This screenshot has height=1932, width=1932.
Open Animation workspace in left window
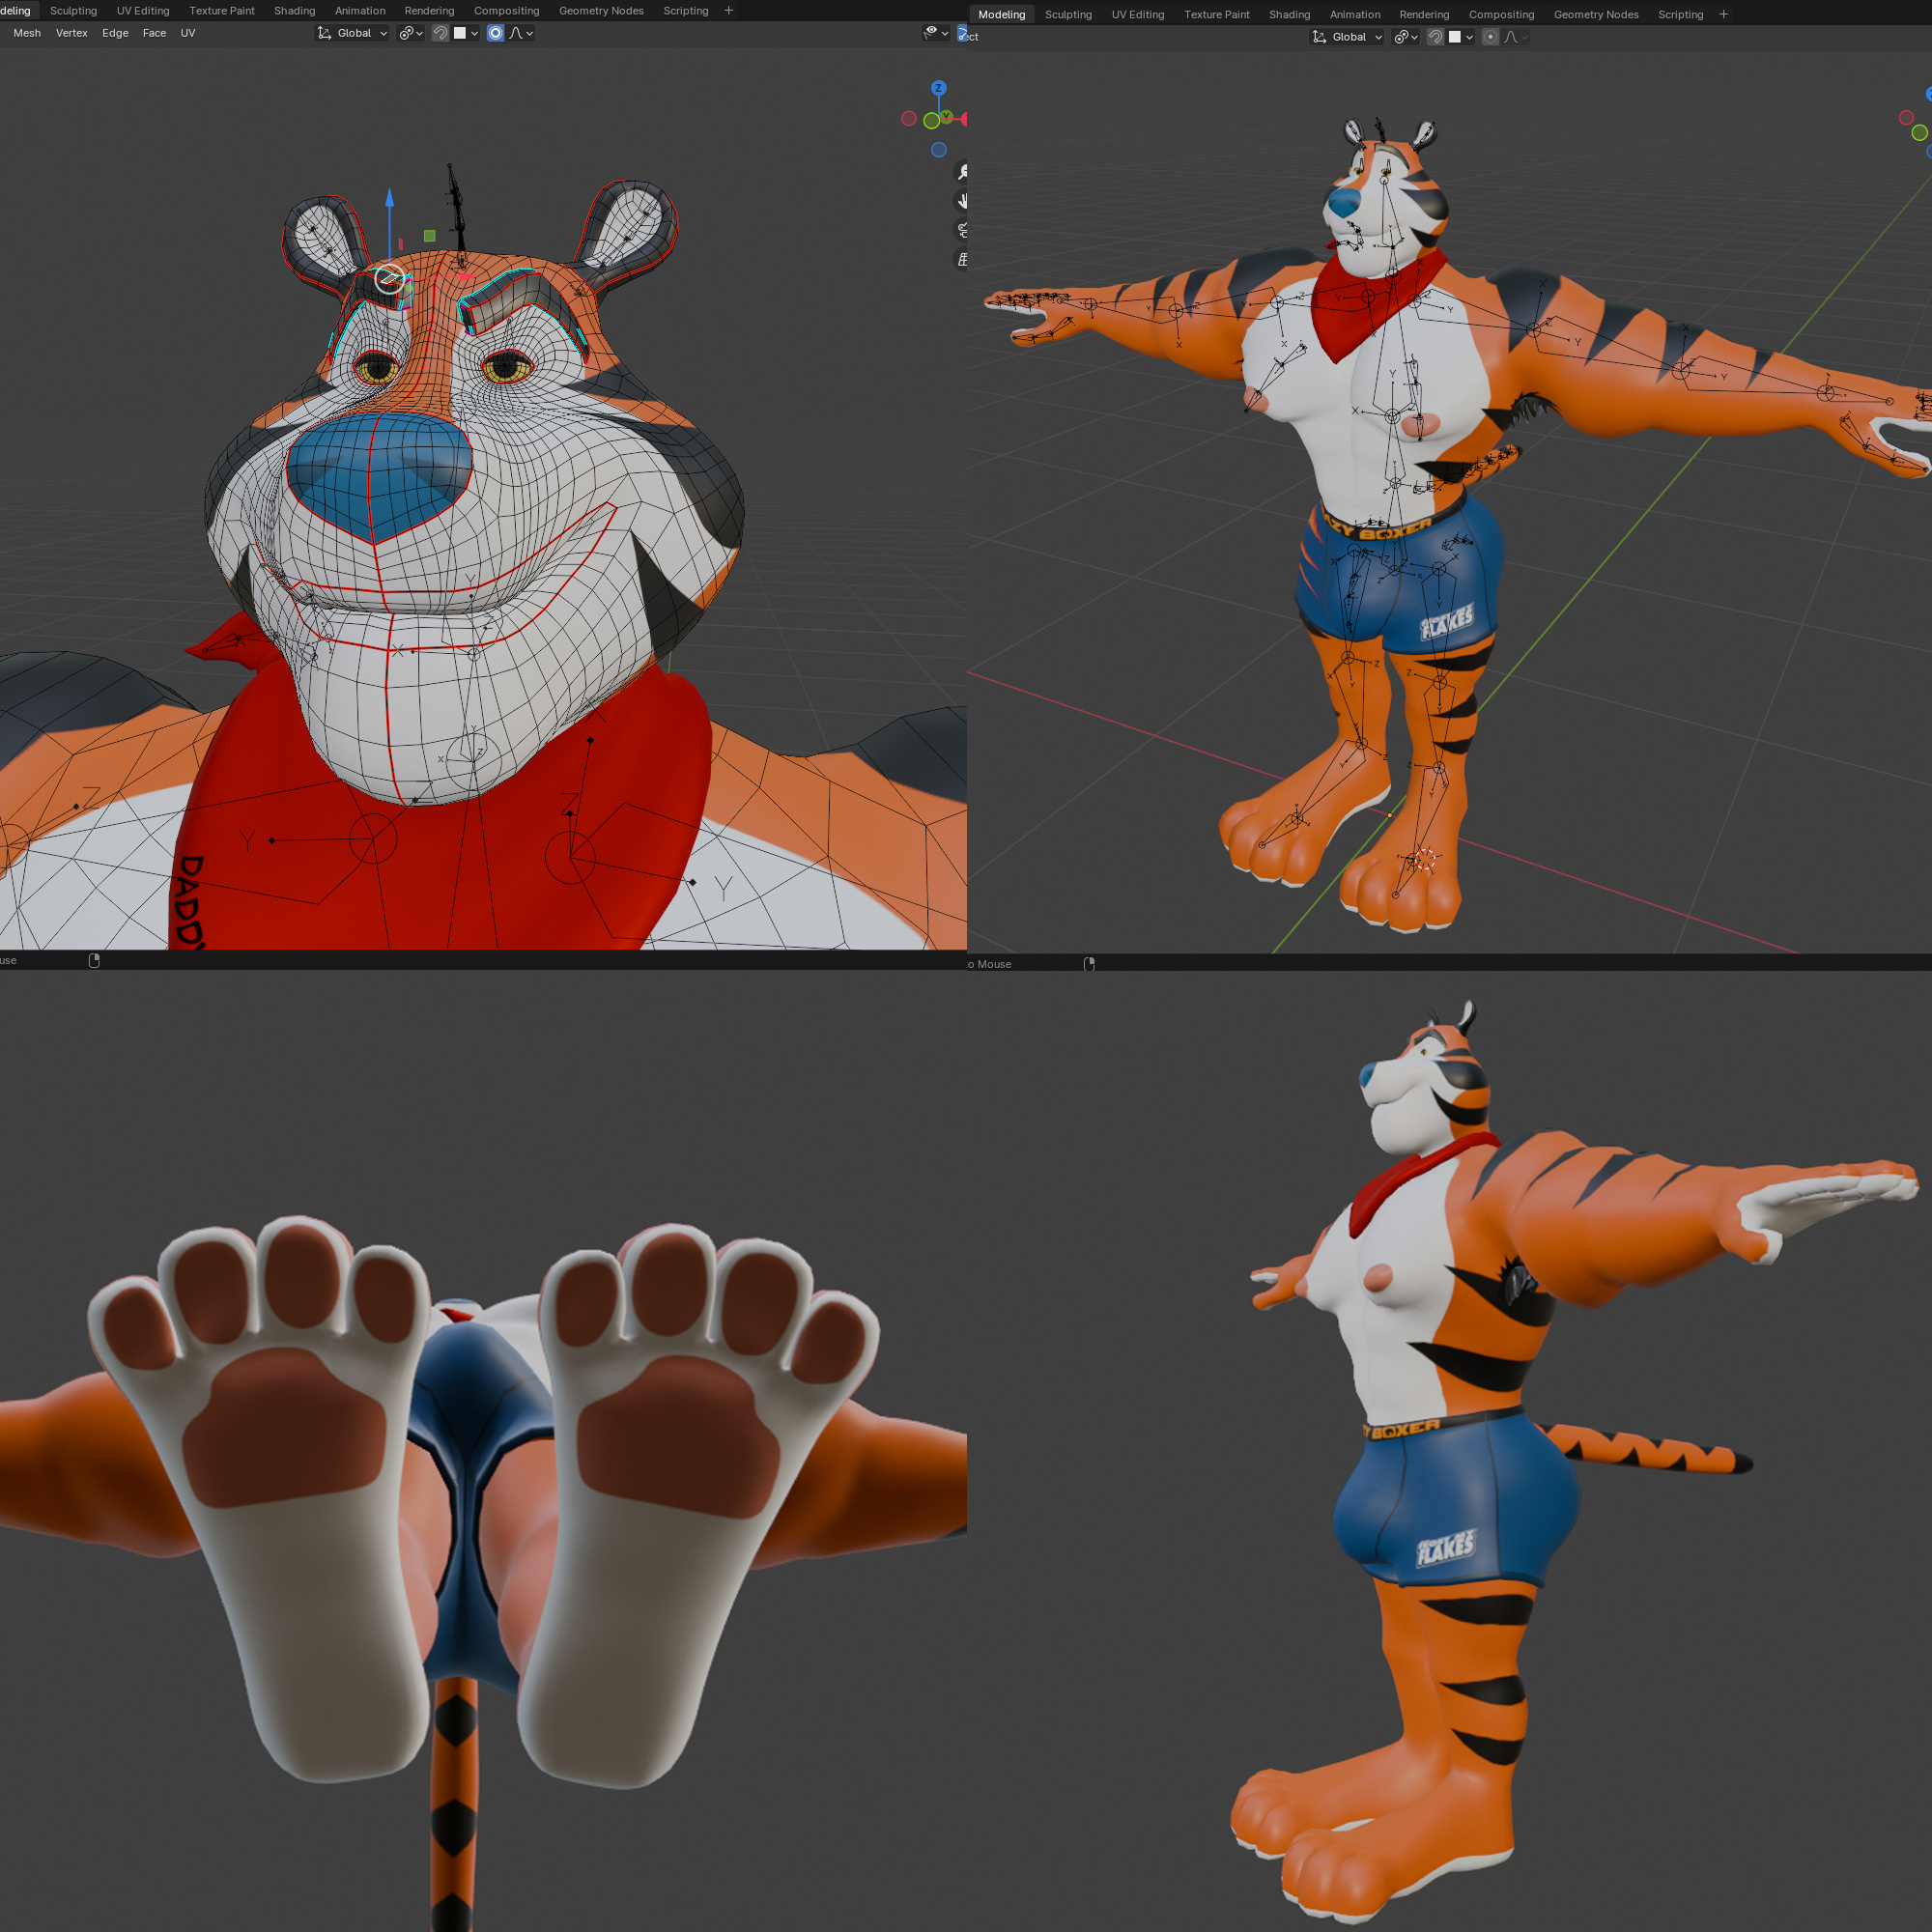[360, 11]
